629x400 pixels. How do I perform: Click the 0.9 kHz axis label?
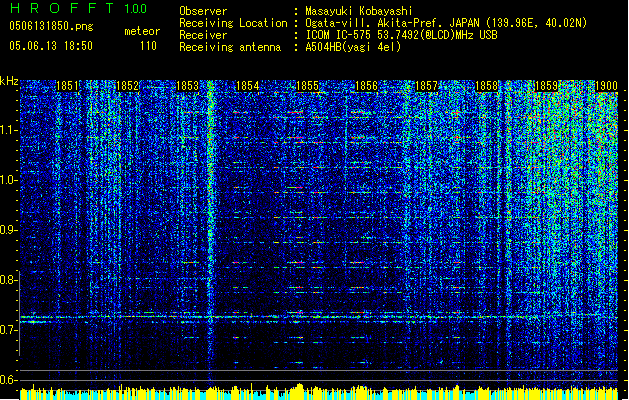[x=8, y=230]
